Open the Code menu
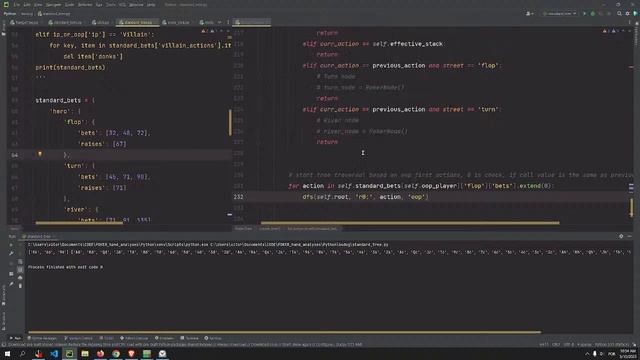This screenshot has height=360, width=640. tap(70, 4)
